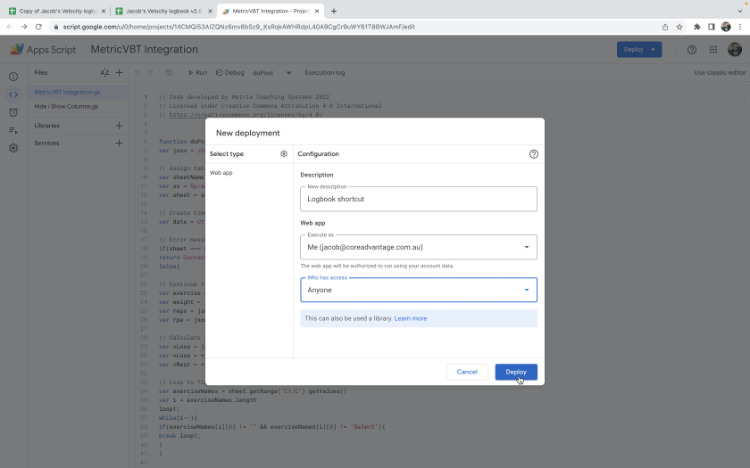The width and height of the screenshot is (750, 468).
Task: Share this page from address bar
Action: [665, 27]
